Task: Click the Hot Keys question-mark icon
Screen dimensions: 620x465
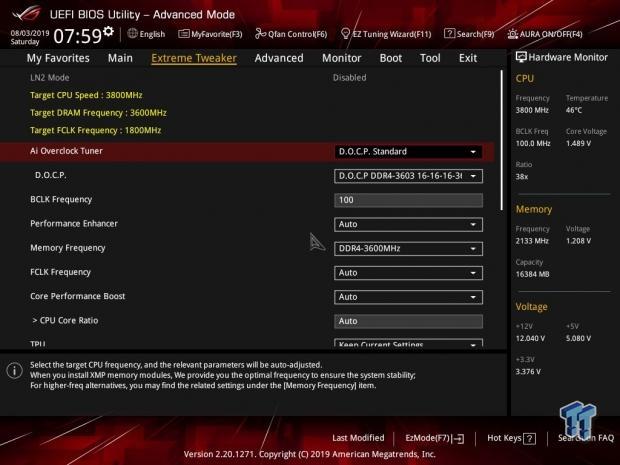Action: tap(529, 438)
